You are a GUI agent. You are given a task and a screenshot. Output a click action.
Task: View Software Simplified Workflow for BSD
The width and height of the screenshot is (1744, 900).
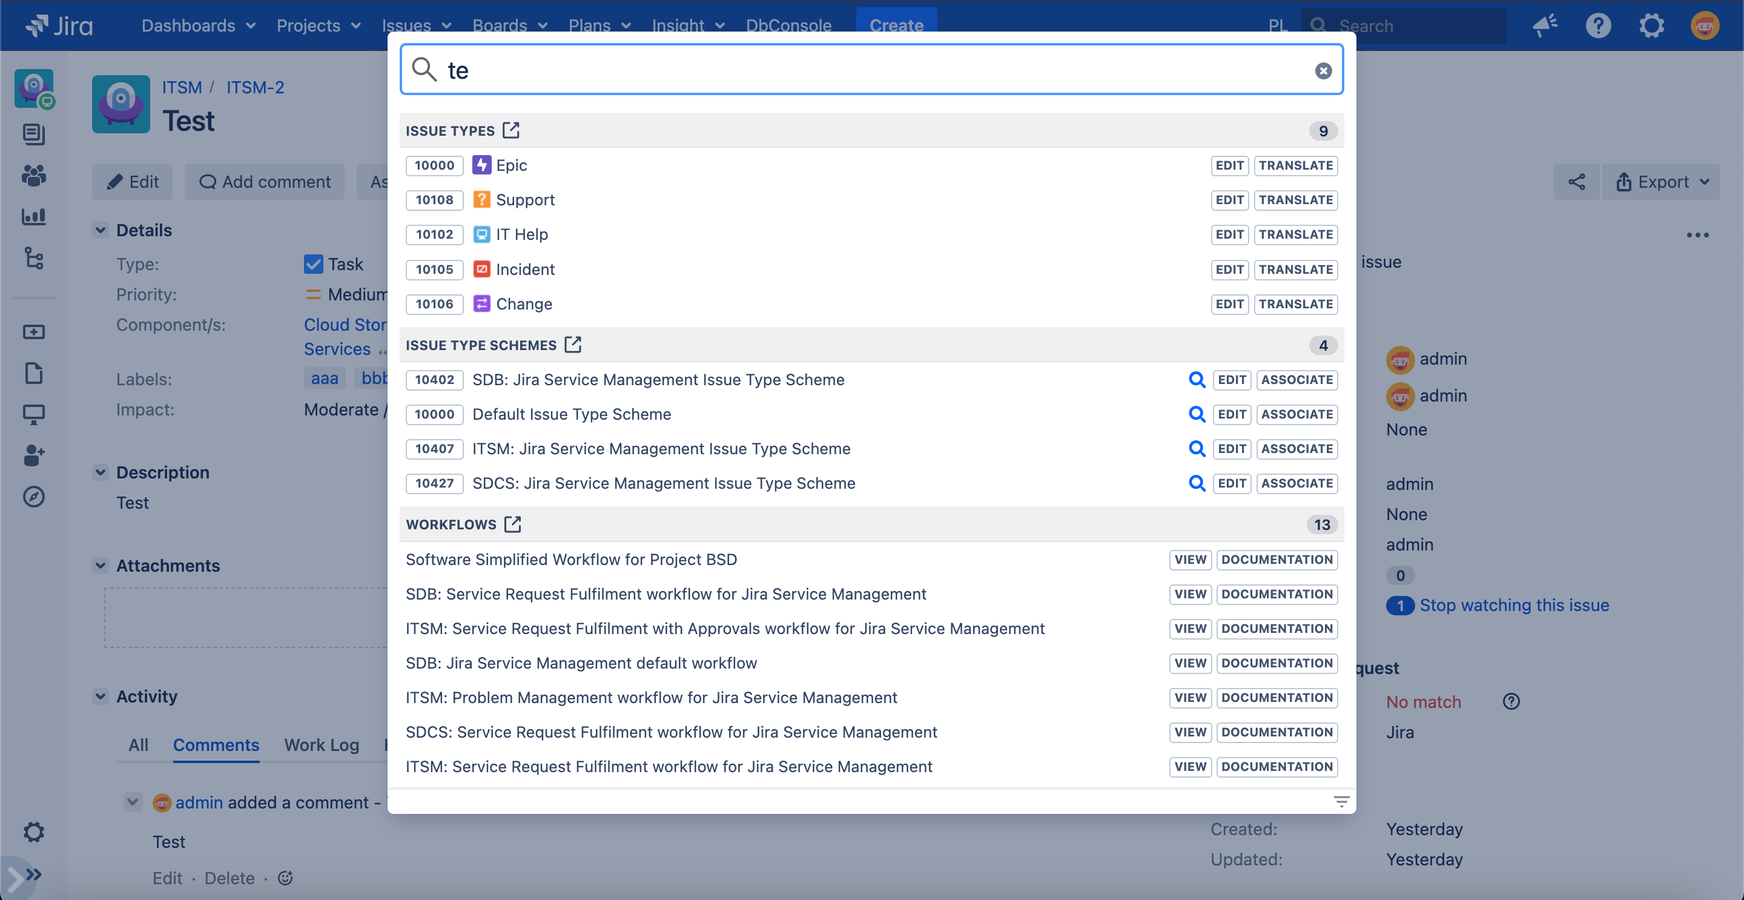click(x=1190, y=560)
